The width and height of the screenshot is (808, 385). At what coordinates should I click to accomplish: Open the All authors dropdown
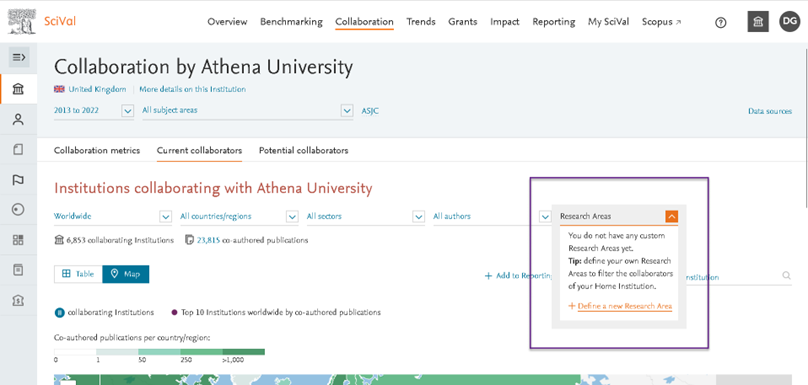pyautogui.click(x=492, y=216)
